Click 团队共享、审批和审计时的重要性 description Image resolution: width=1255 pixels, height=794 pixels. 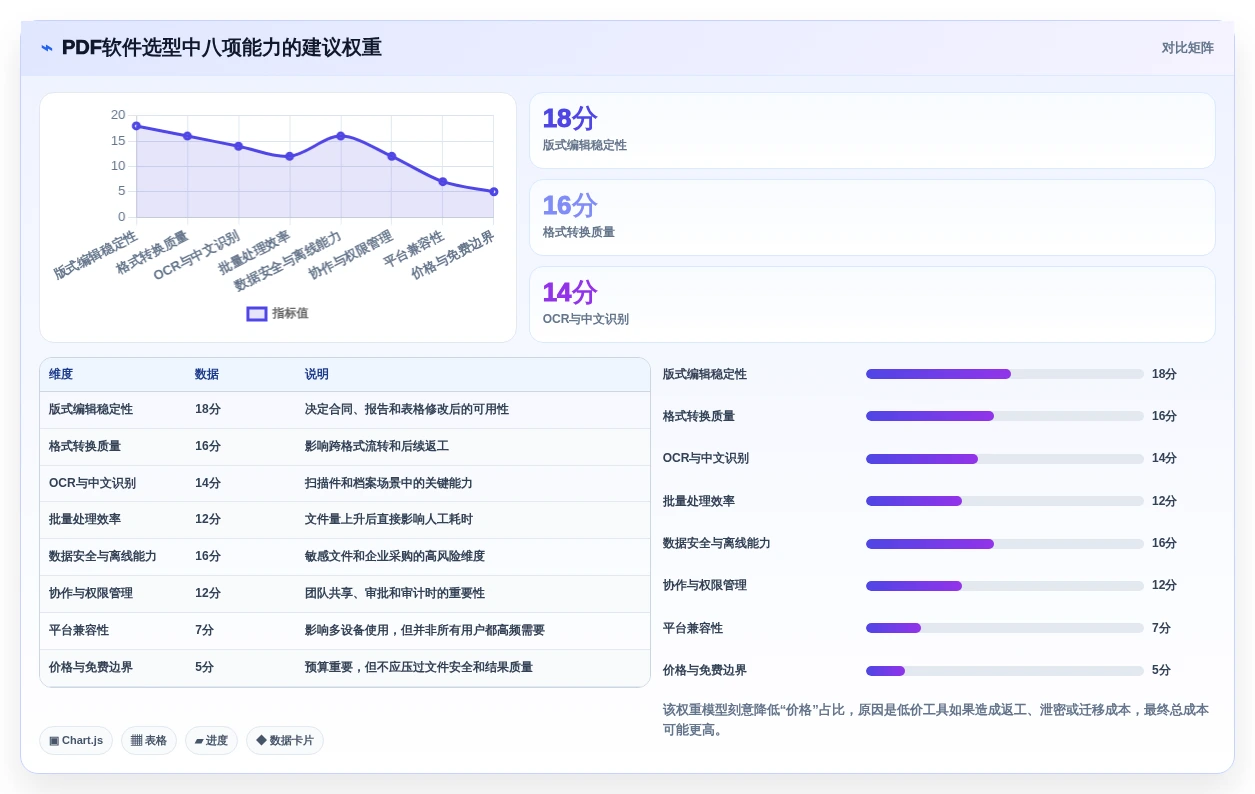[395, 594]
